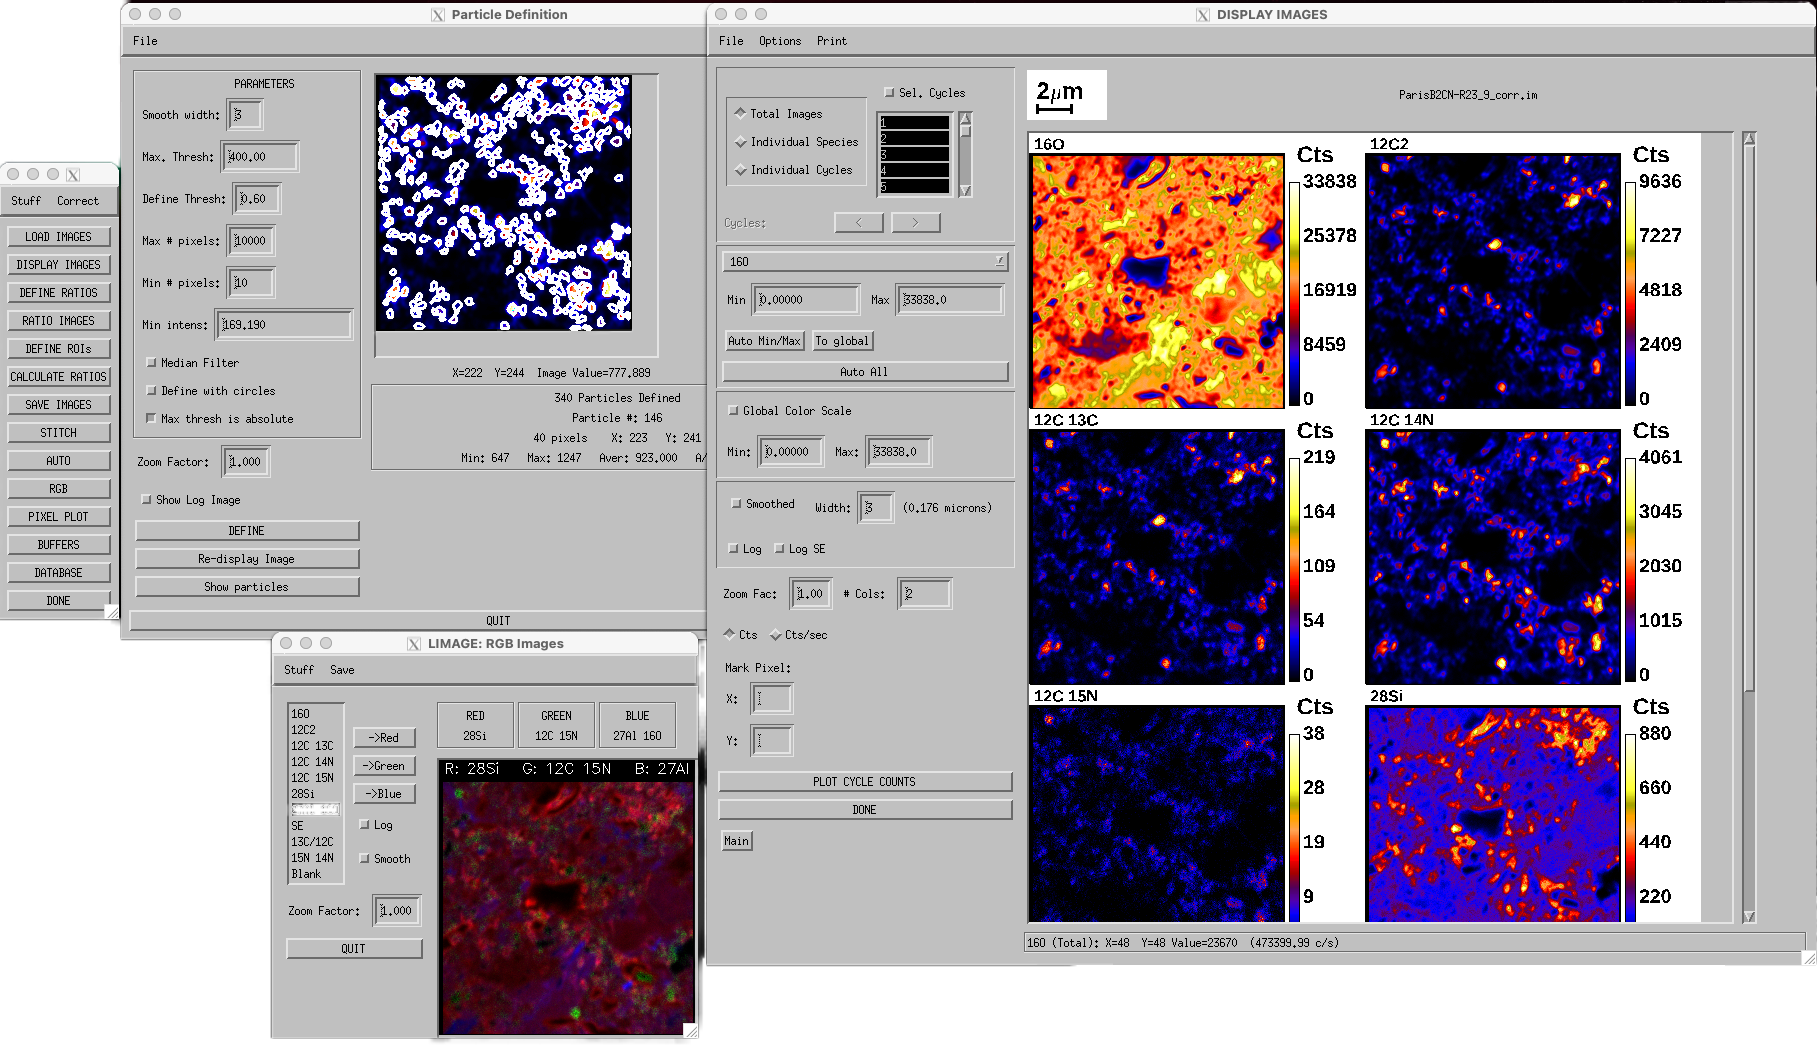The image size is (1817, 1048).
Task: Open the 16O species dropdown
Action: click(864, 262)
